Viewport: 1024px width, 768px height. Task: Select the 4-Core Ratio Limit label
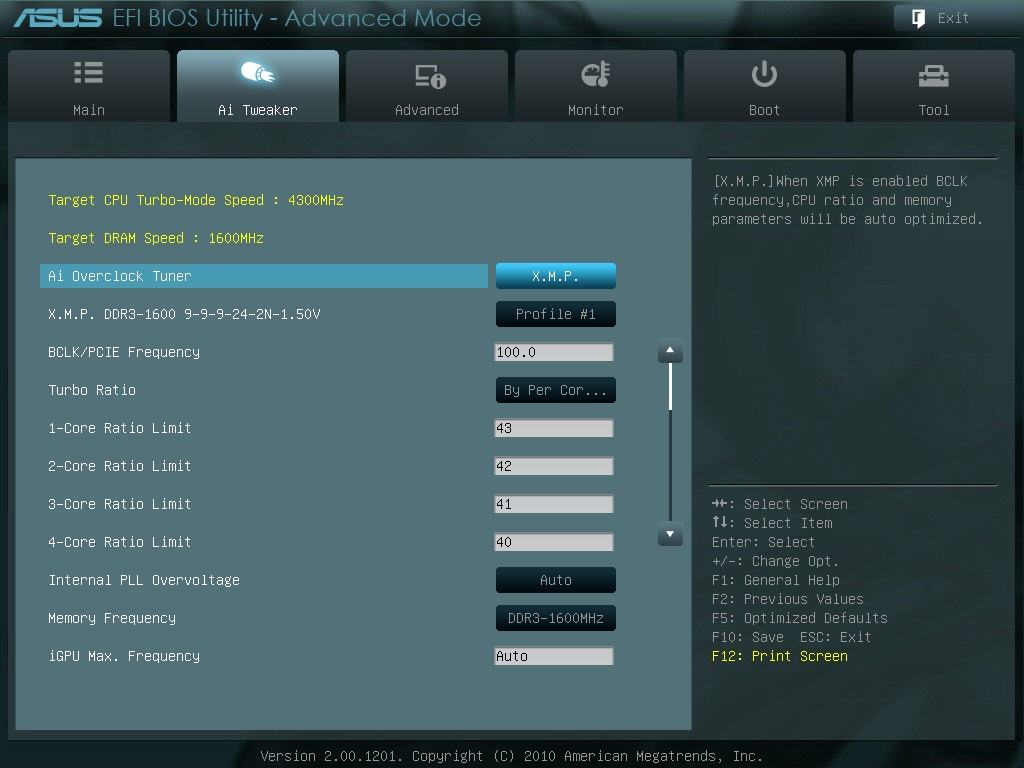click(x=120, y=542)
